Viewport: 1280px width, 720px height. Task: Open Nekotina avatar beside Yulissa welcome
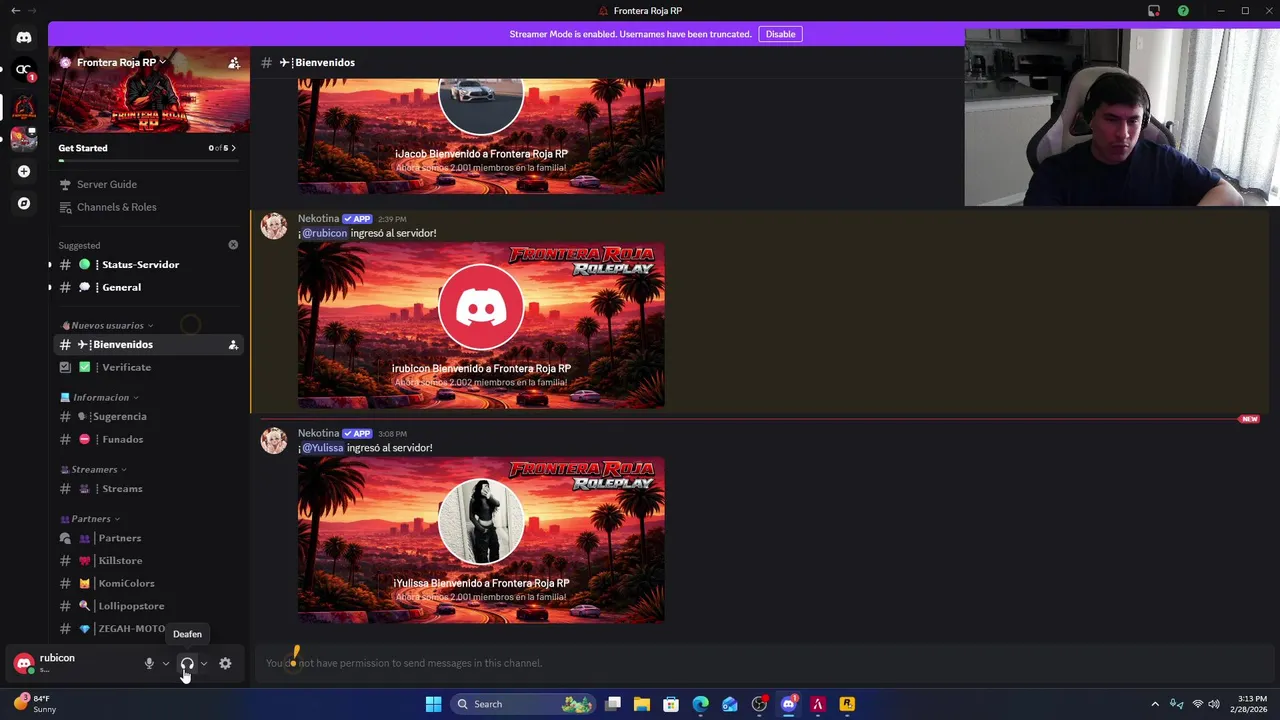point(274,441)
